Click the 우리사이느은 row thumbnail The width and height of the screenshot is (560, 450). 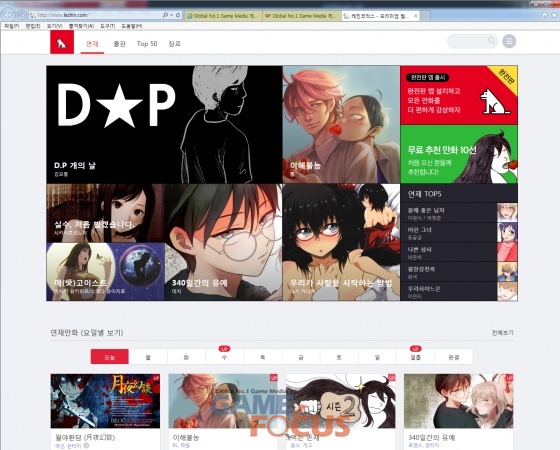point(507,291)
